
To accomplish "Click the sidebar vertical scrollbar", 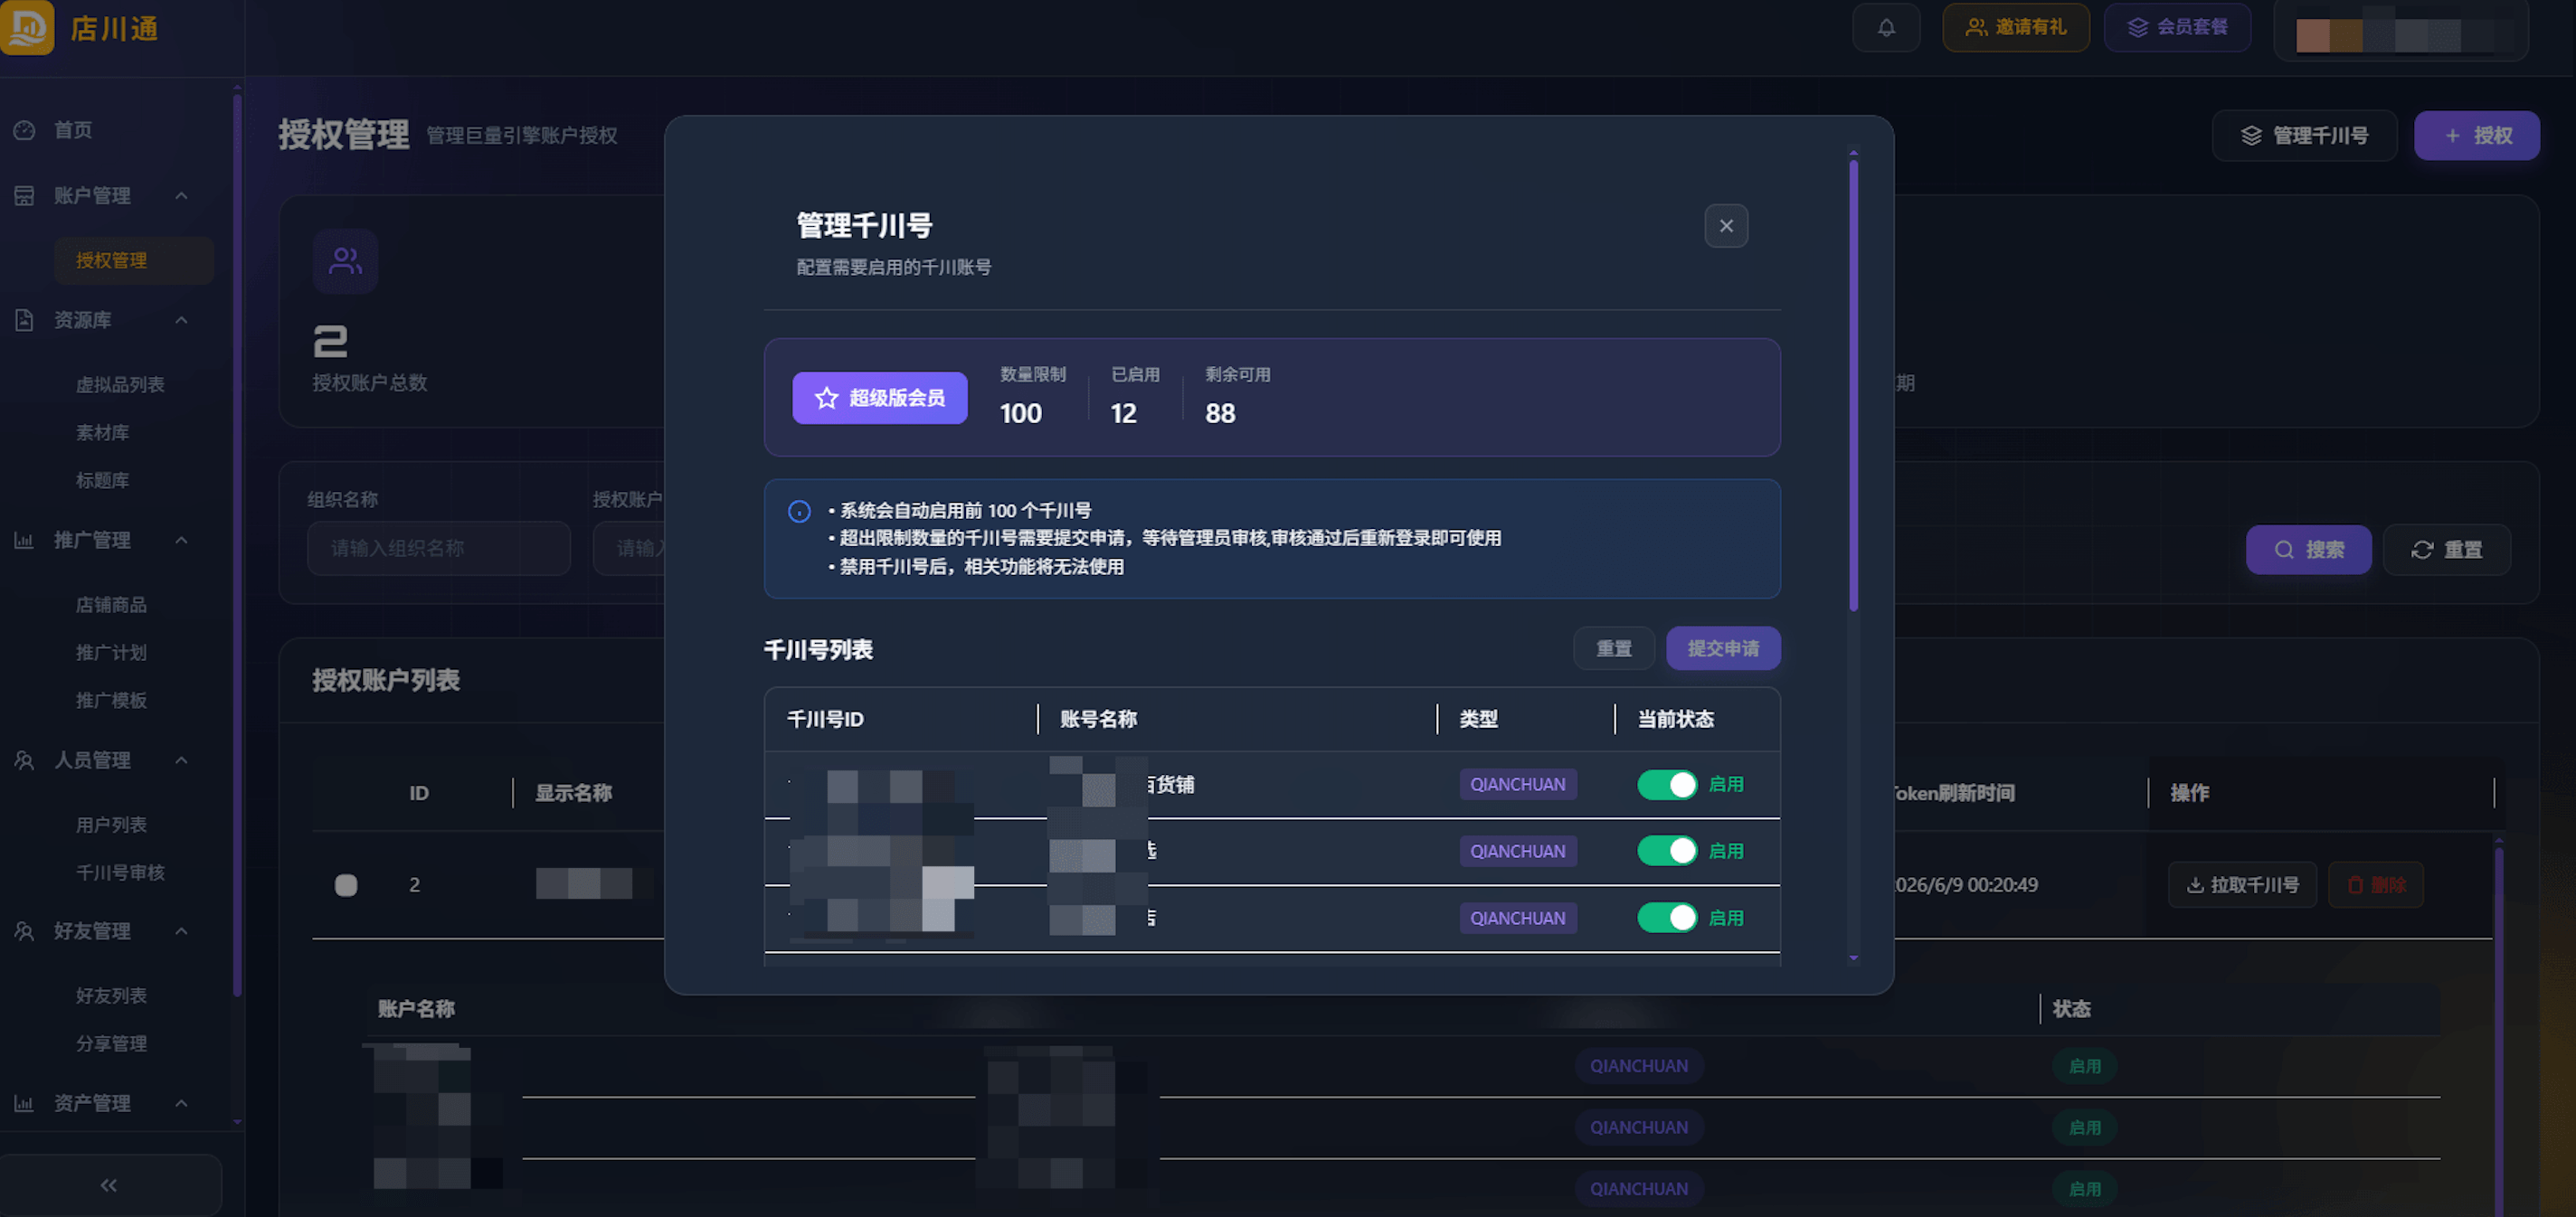I will [x=237, y=546].
